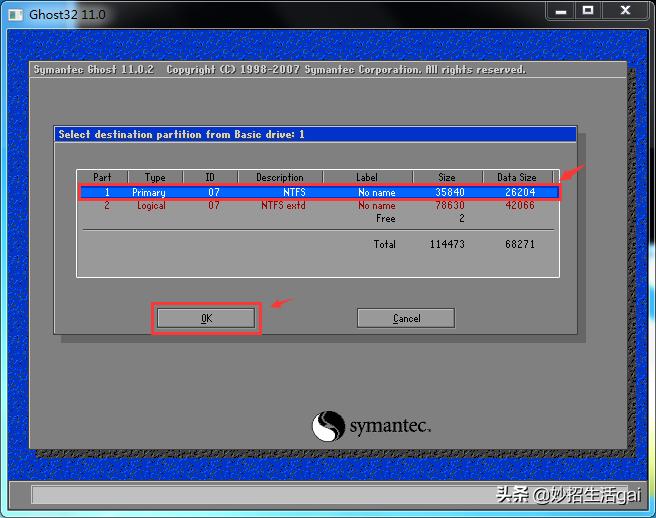Click the Symantec Ghost 11.0.2 copyright header
656x518 pixels.
click(x=279, y=69)
